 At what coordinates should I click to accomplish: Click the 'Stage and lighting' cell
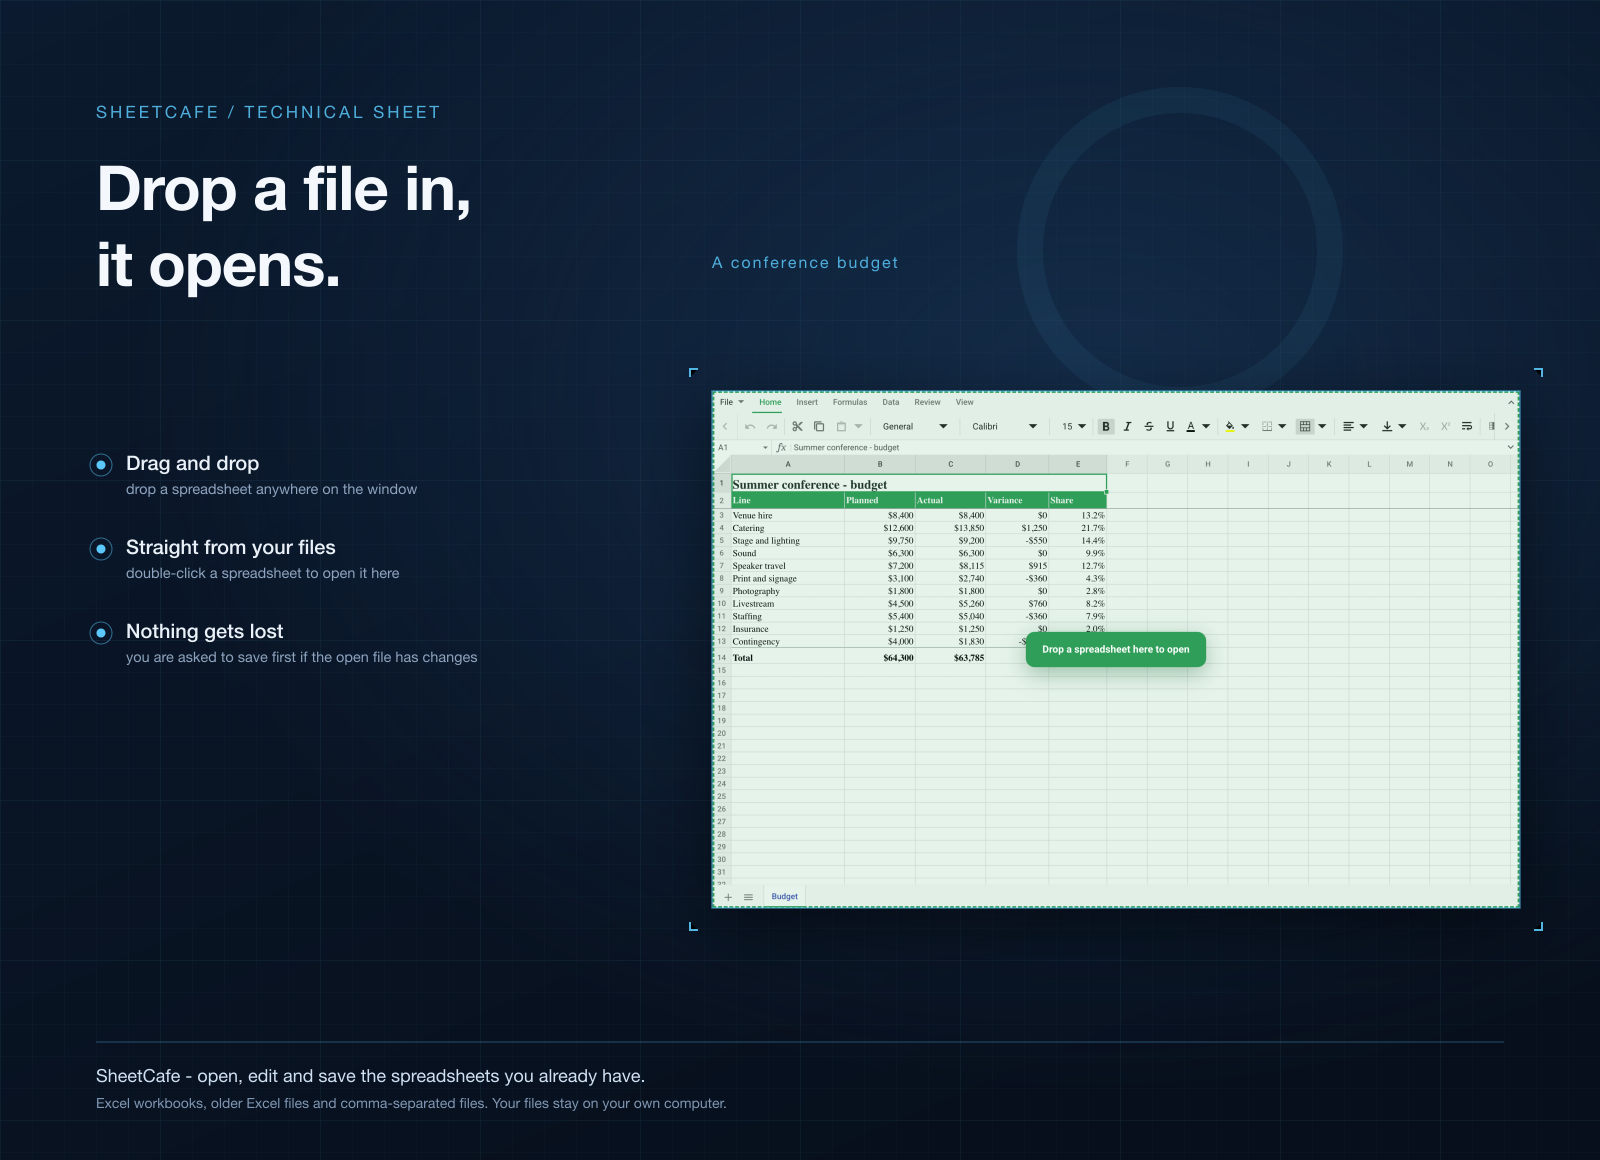click(x=788, y=541)
